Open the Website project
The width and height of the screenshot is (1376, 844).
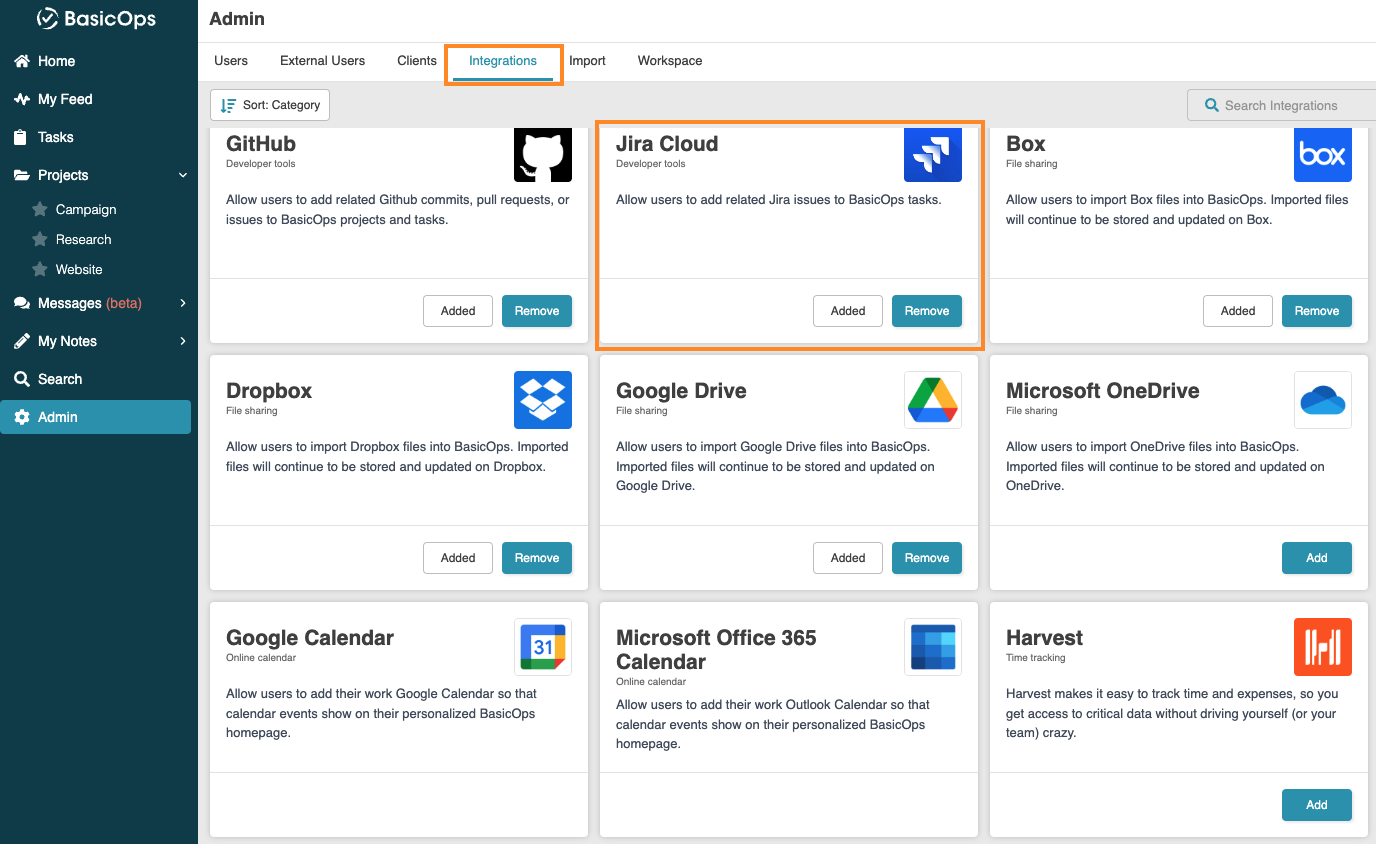click(79, 269)
